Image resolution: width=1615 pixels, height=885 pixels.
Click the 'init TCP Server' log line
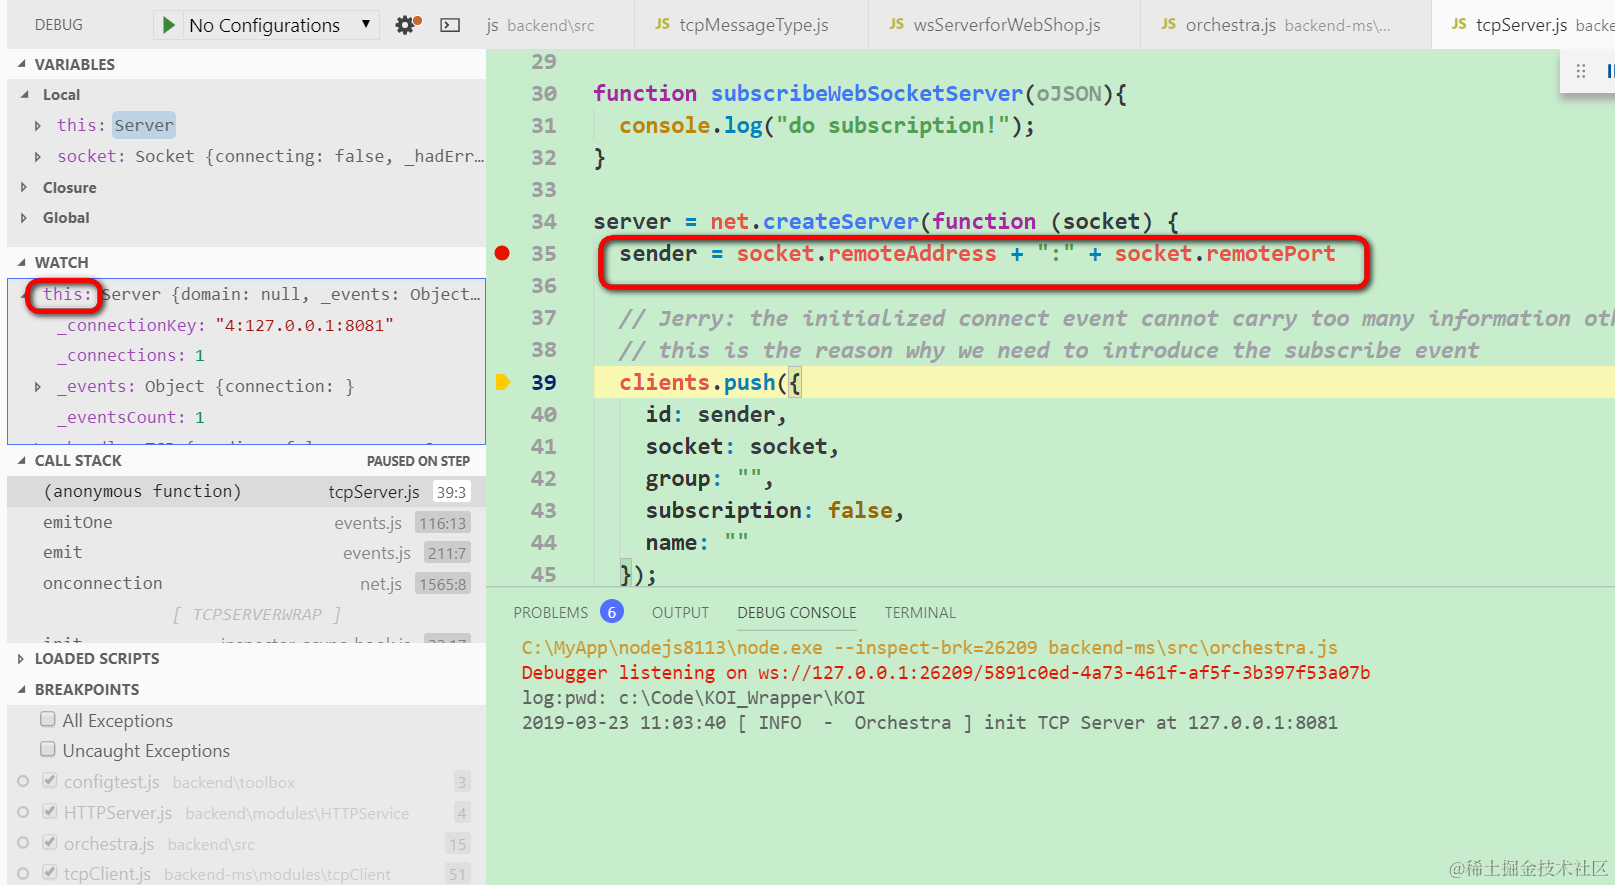coord(930,723)
